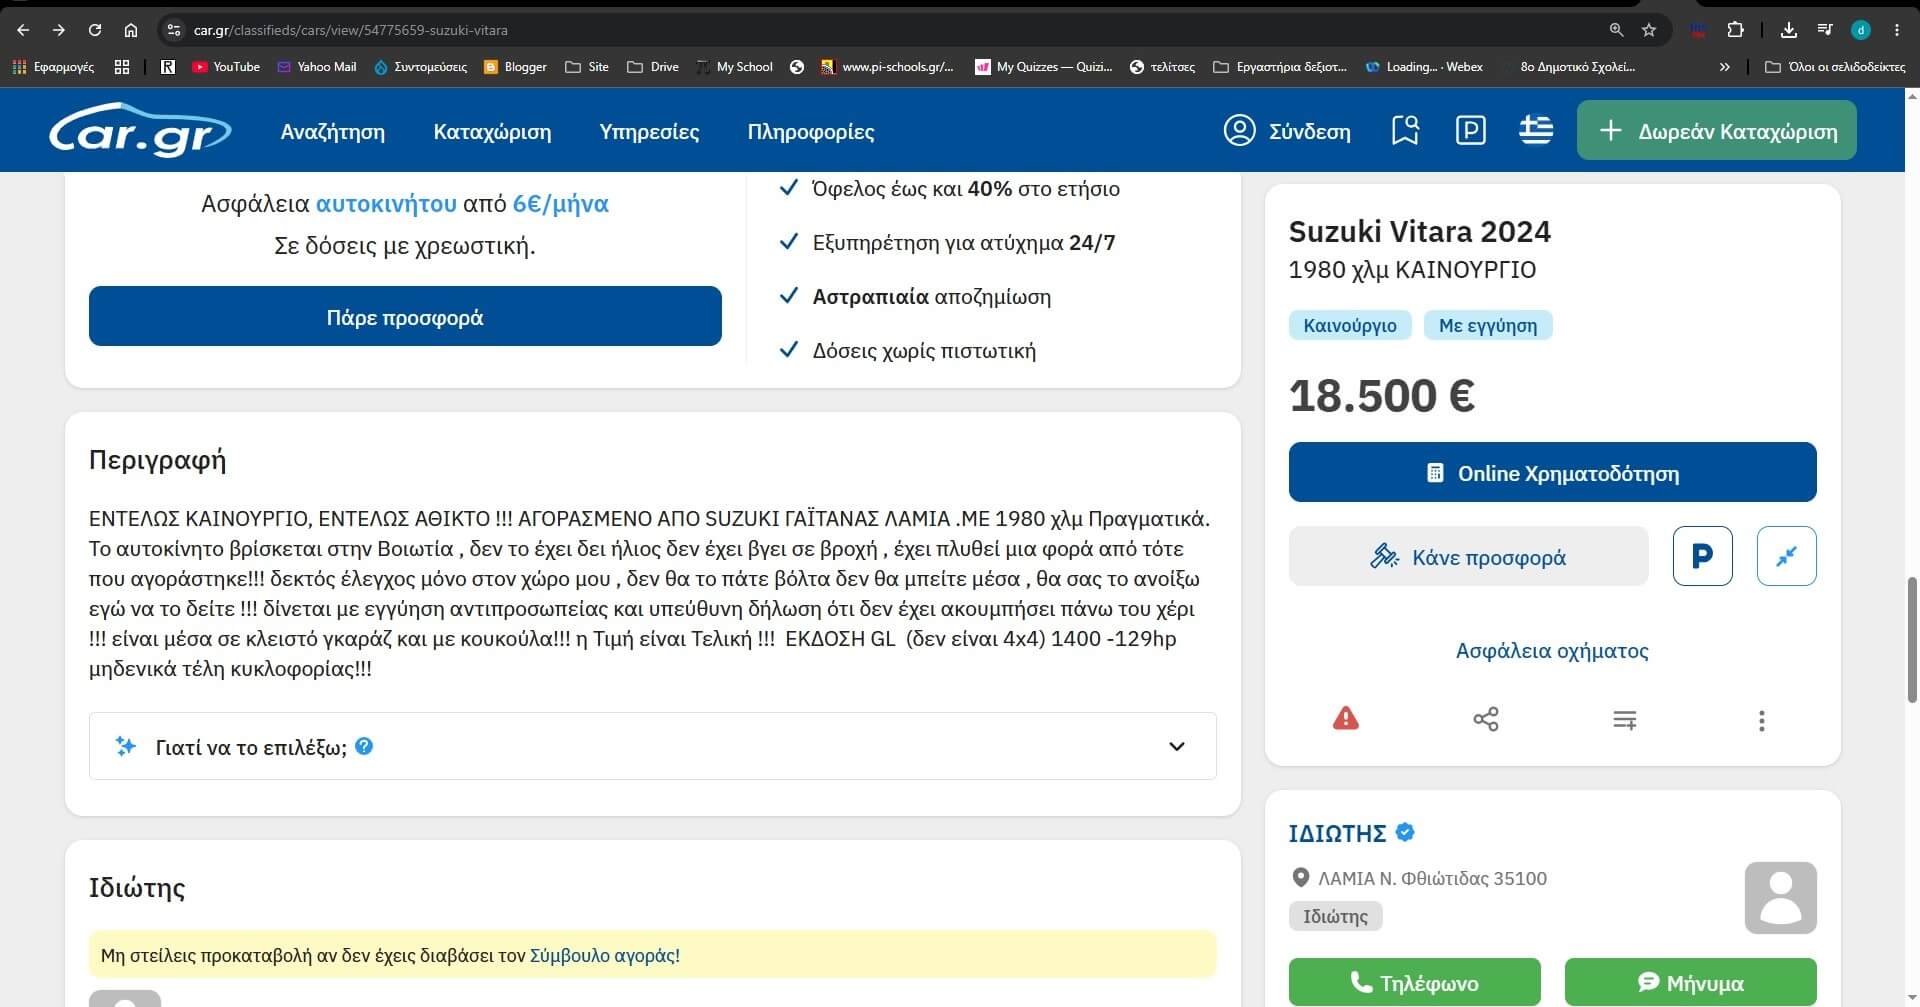Change language with Greek flag icon
1920x1007 pixels.
[x=1535, y=130]
